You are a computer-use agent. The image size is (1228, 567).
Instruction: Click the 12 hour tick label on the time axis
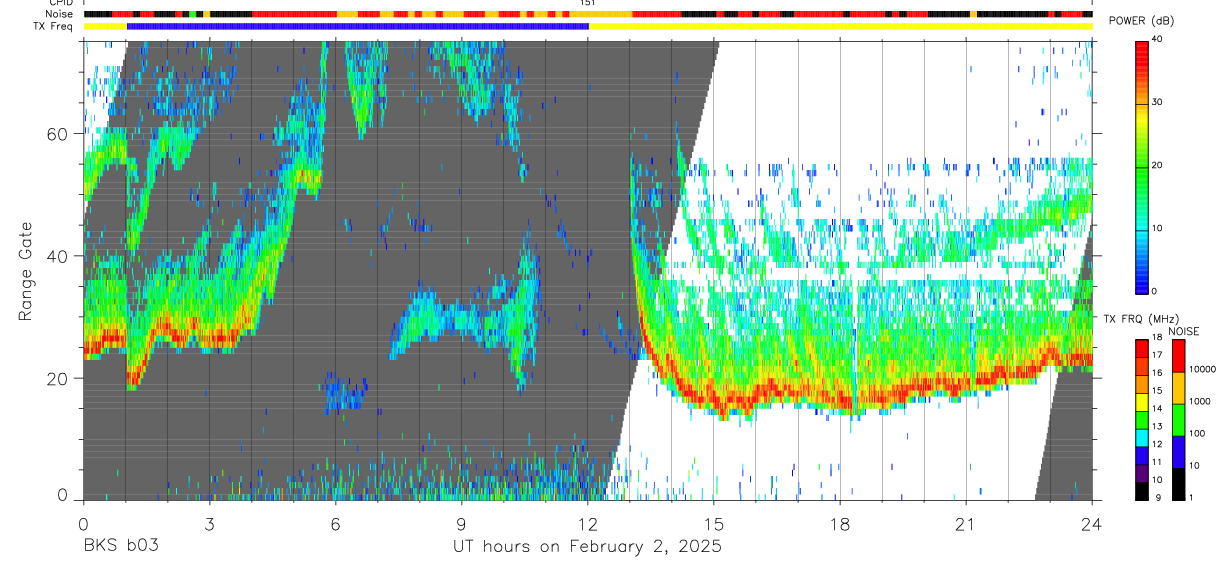pyautogui.click(x=587, y=524)
